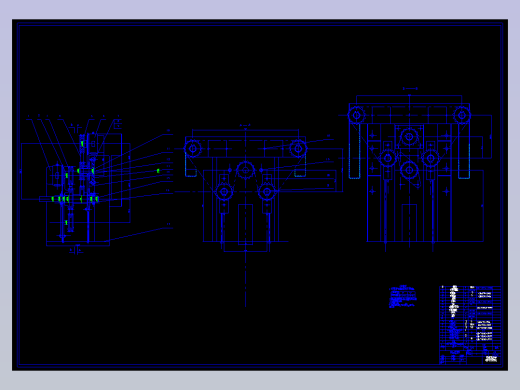
Task: Click the parts list title block table
Action: point(470,325)
